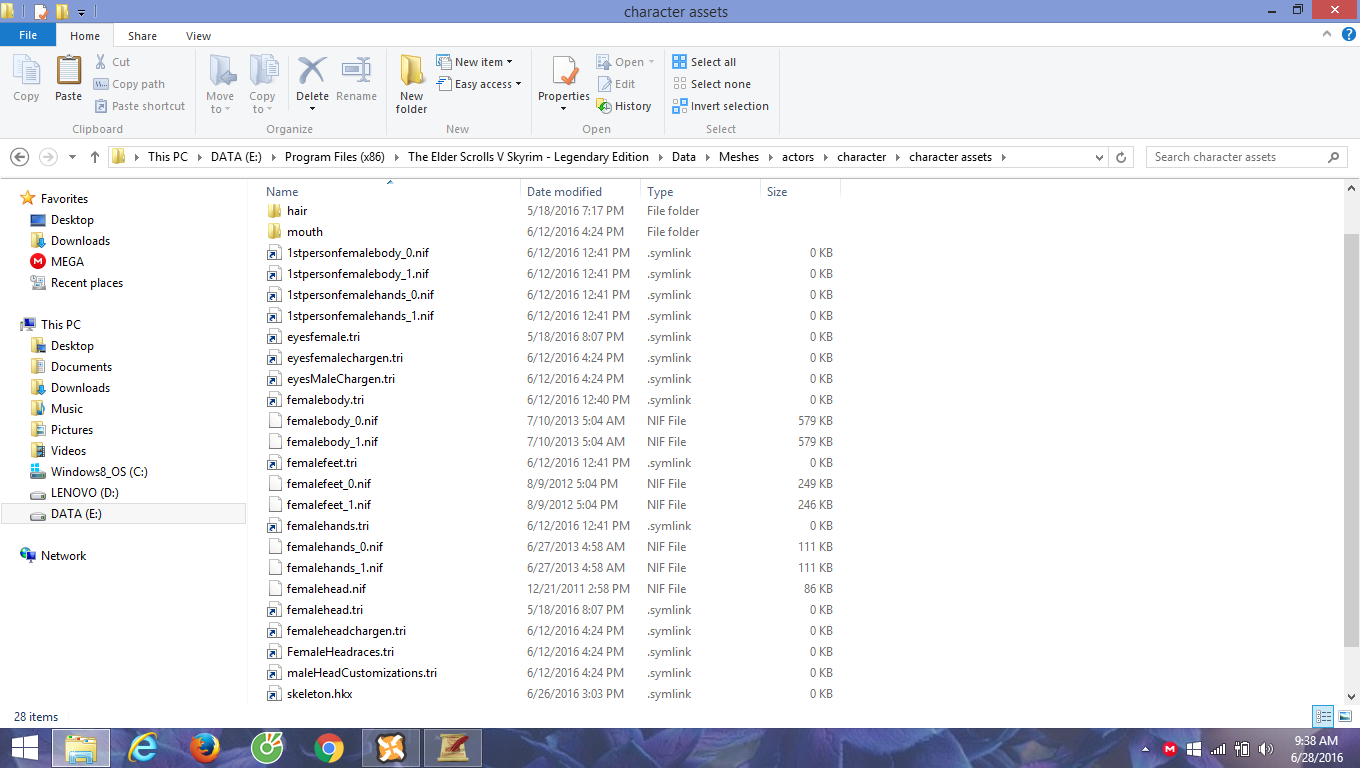The image size is (1360, 768).
Task: Expand the Delete options arrow
Action: point(312,108)
